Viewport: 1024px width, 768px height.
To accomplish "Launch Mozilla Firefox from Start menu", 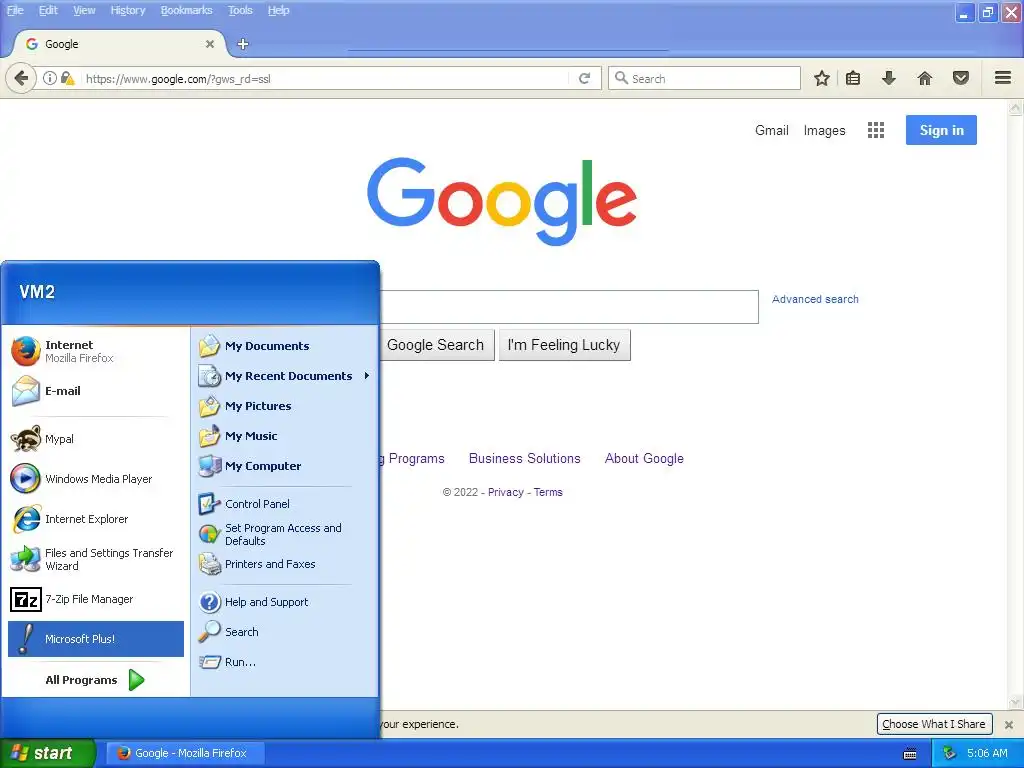I will [x=95, y=351].
